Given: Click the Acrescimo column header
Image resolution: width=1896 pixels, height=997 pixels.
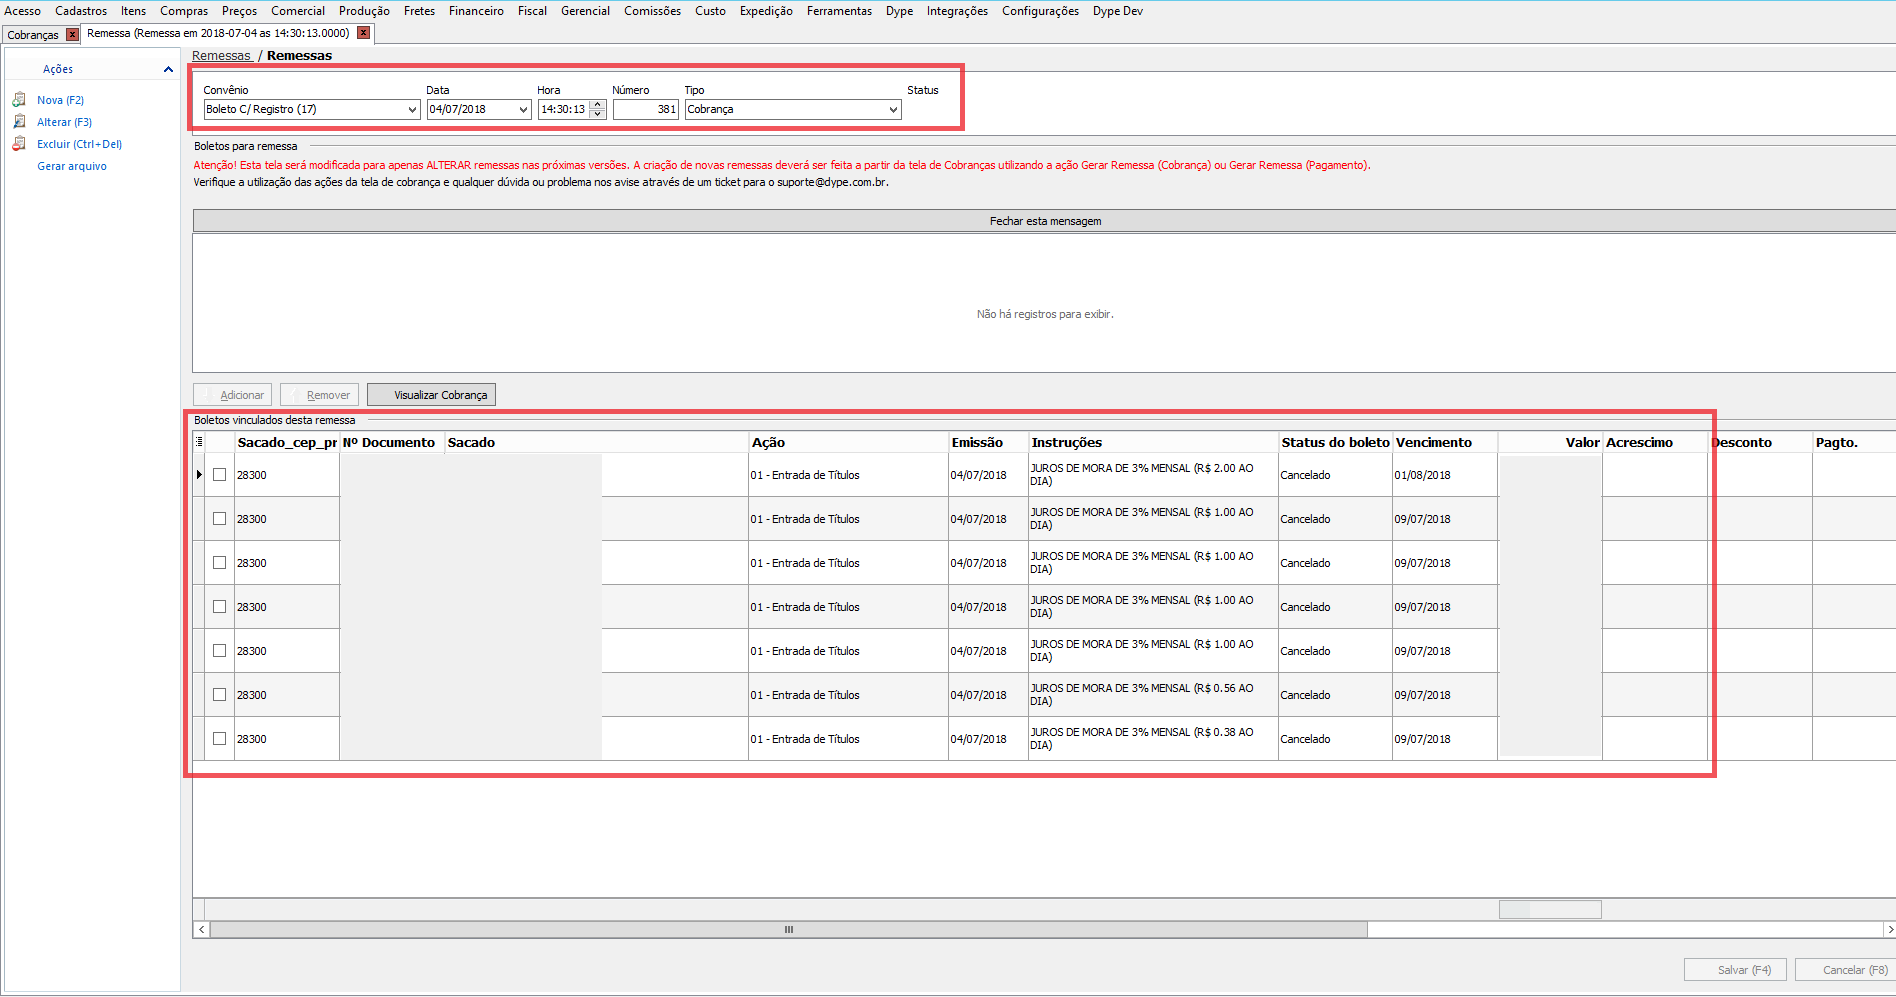Looking at the screenshot, I should 1655,442.
